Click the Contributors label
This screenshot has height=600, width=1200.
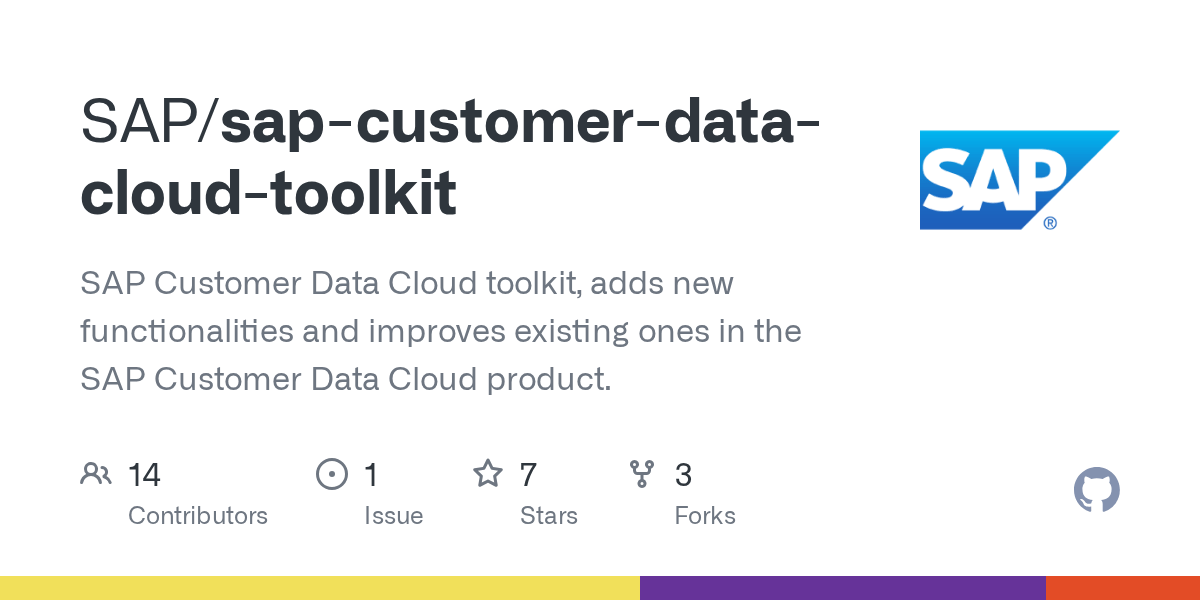pyautogui.click(x=198, y=516)
